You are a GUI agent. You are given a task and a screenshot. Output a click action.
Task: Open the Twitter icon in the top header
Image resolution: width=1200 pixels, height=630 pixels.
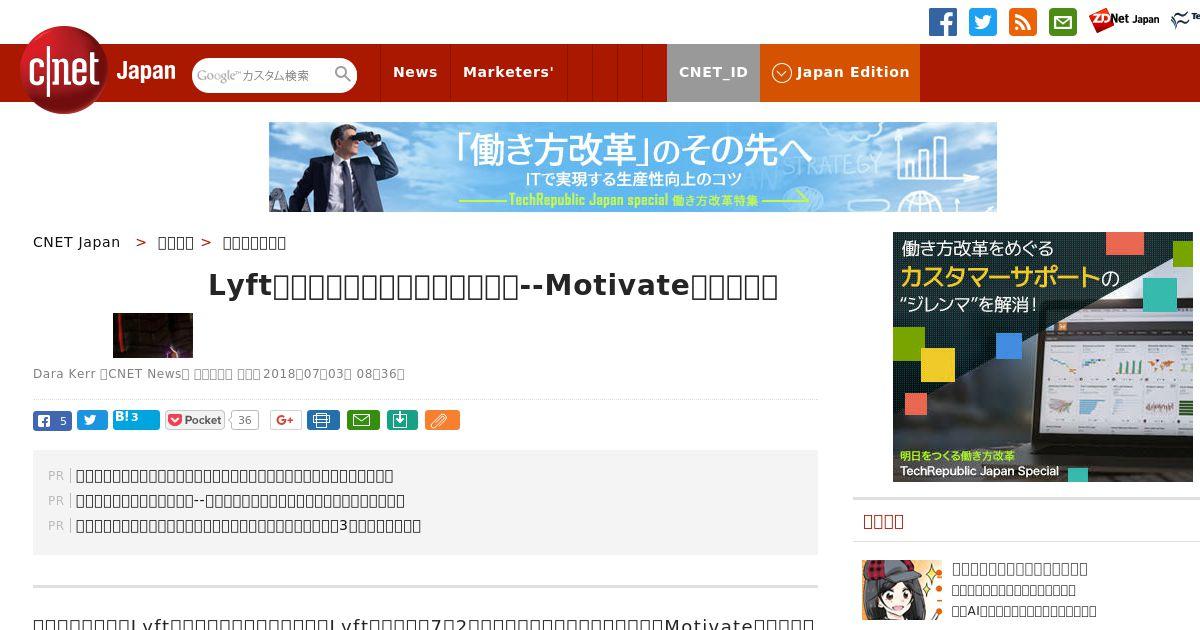(983, 22)
